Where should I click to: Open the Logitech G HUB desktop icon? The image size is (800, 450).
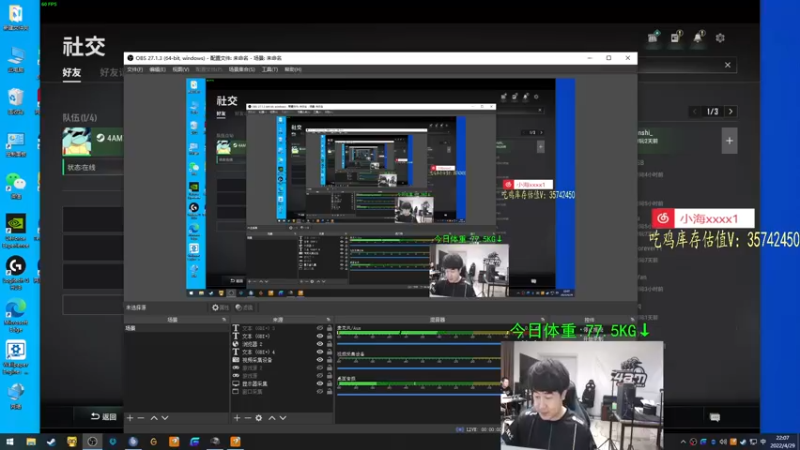[x=16, y=273]
